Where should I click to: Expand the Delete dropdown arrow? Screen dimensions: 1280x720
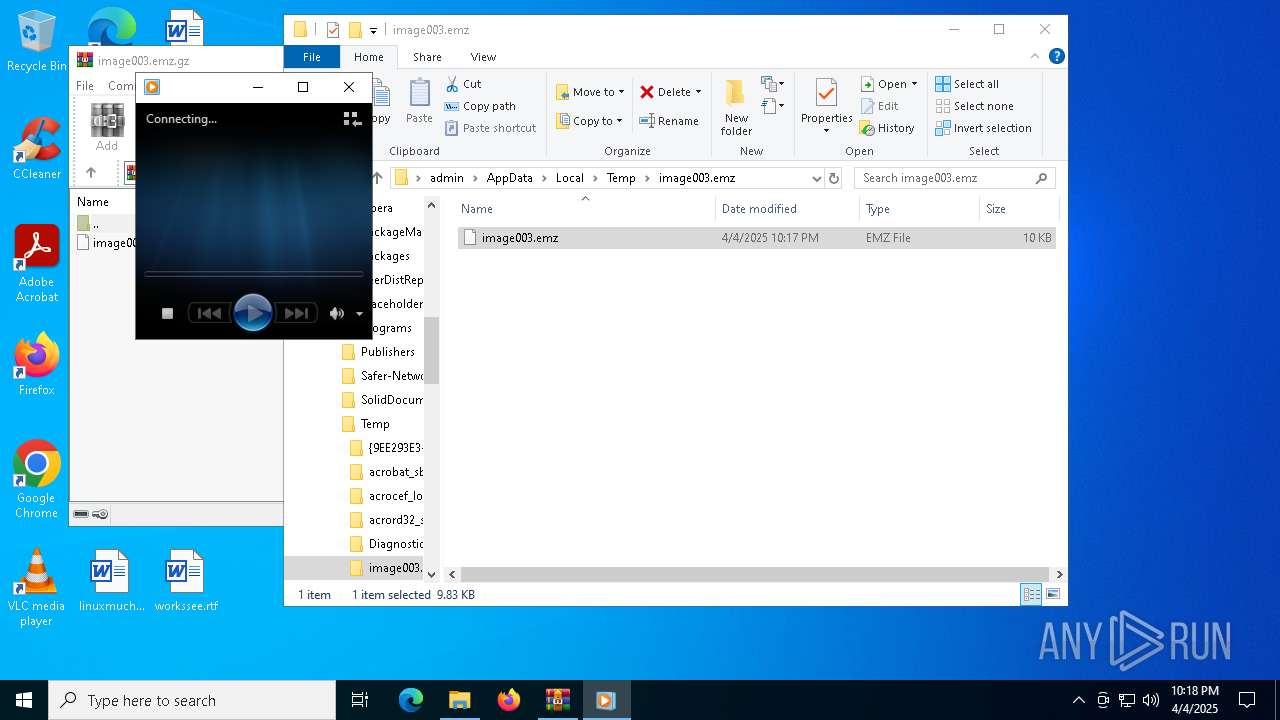(698, 92)
